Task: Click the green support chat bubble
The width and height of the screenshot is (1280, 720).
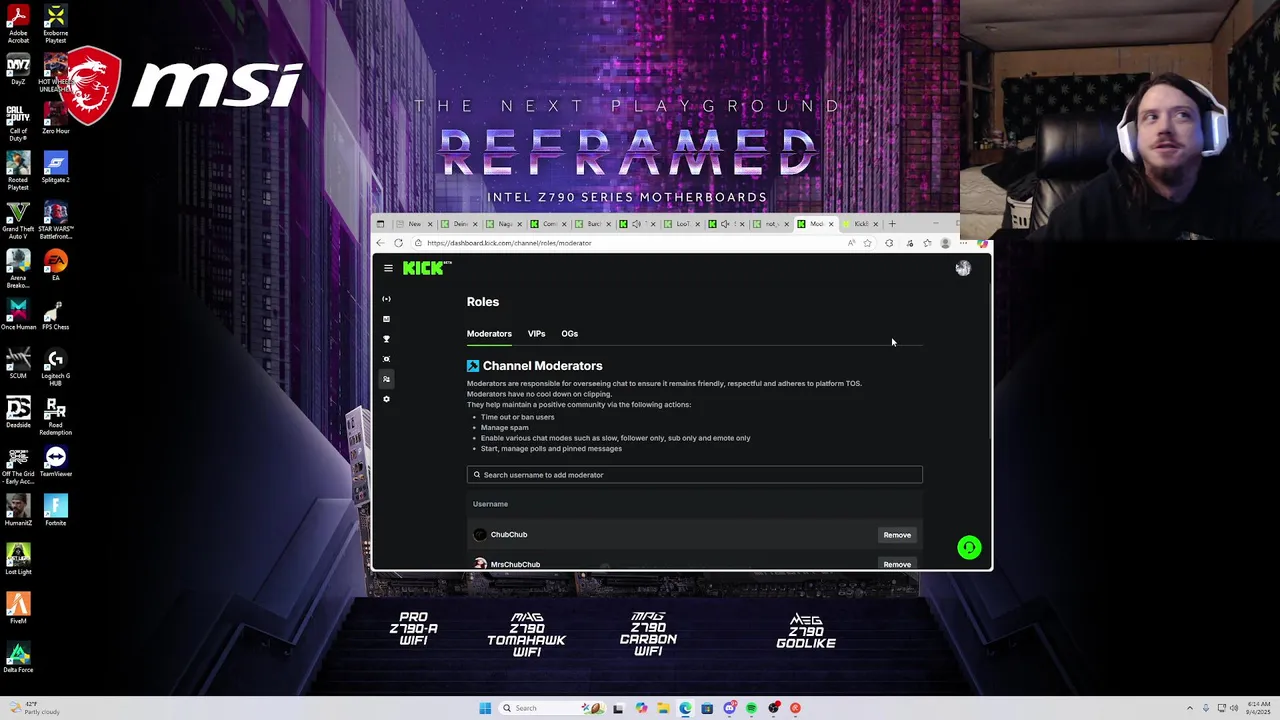Action: point(969,547)
